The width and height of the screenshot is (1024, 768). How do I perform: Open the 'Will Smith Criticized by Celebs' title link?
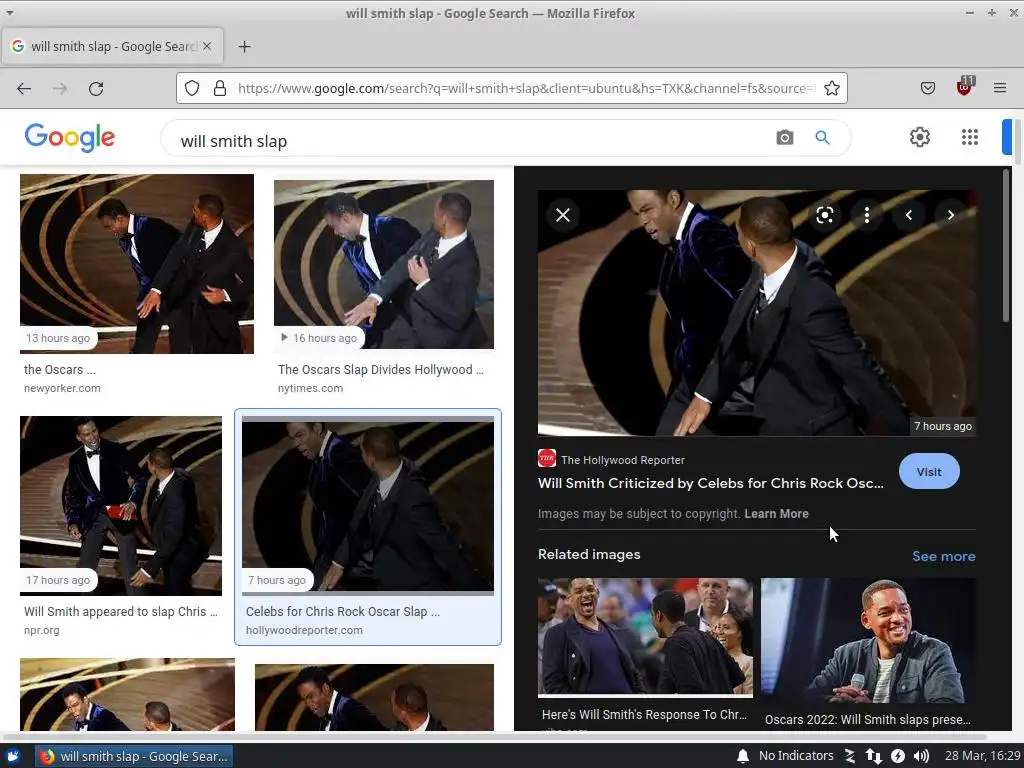pos(711,483)
